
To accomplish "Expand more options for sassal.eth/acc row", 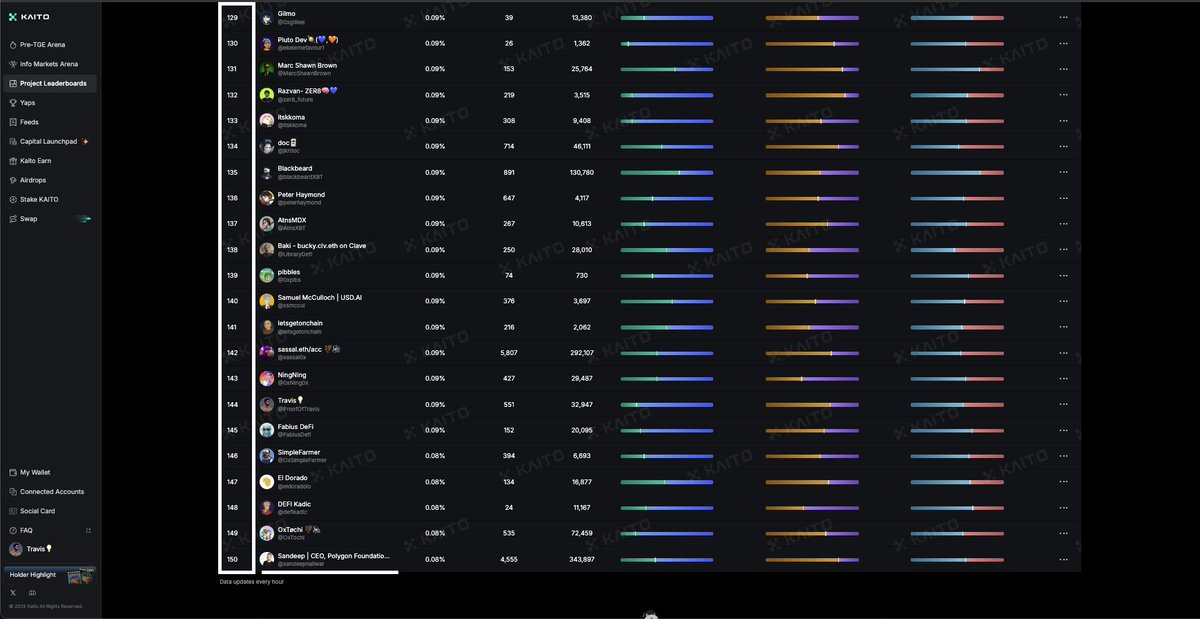I will point(1063,353).
